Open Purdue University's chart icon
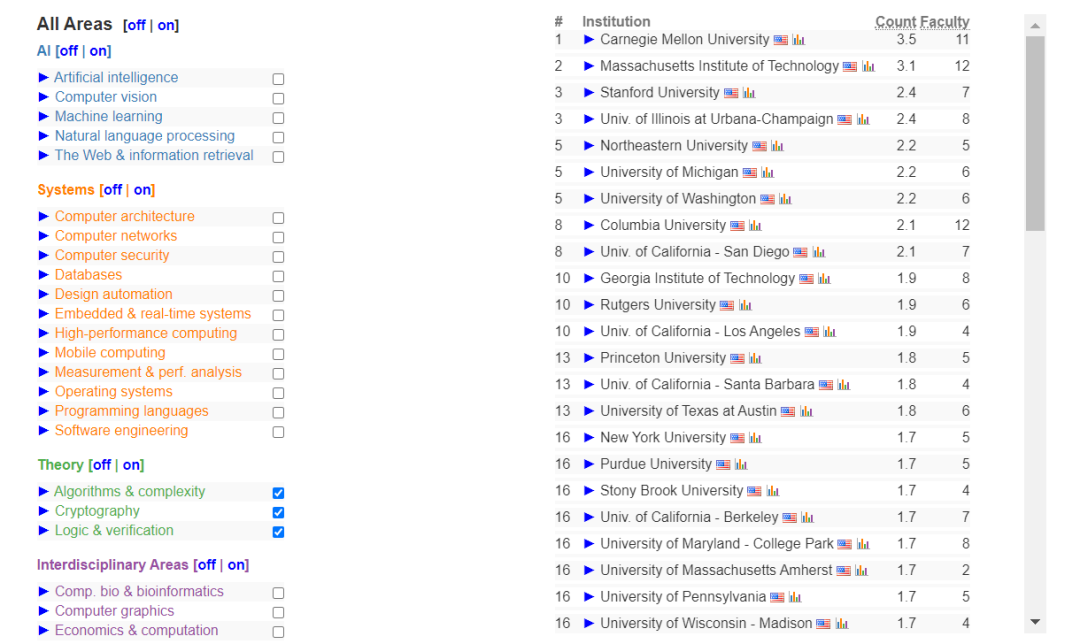Image resolution: width=1080 pixels, height=644 pixels. pos(740,465)
